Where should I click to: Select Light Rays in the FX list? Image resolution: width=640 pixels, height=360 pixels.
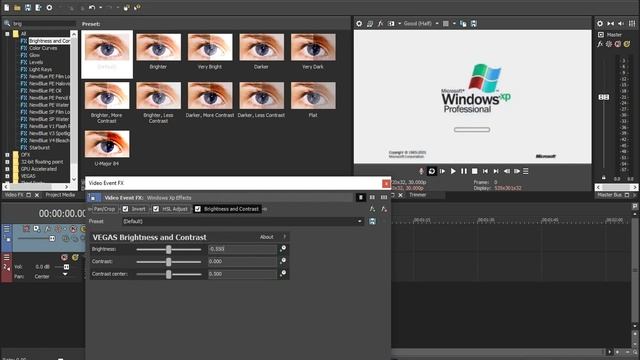(40, 69)
